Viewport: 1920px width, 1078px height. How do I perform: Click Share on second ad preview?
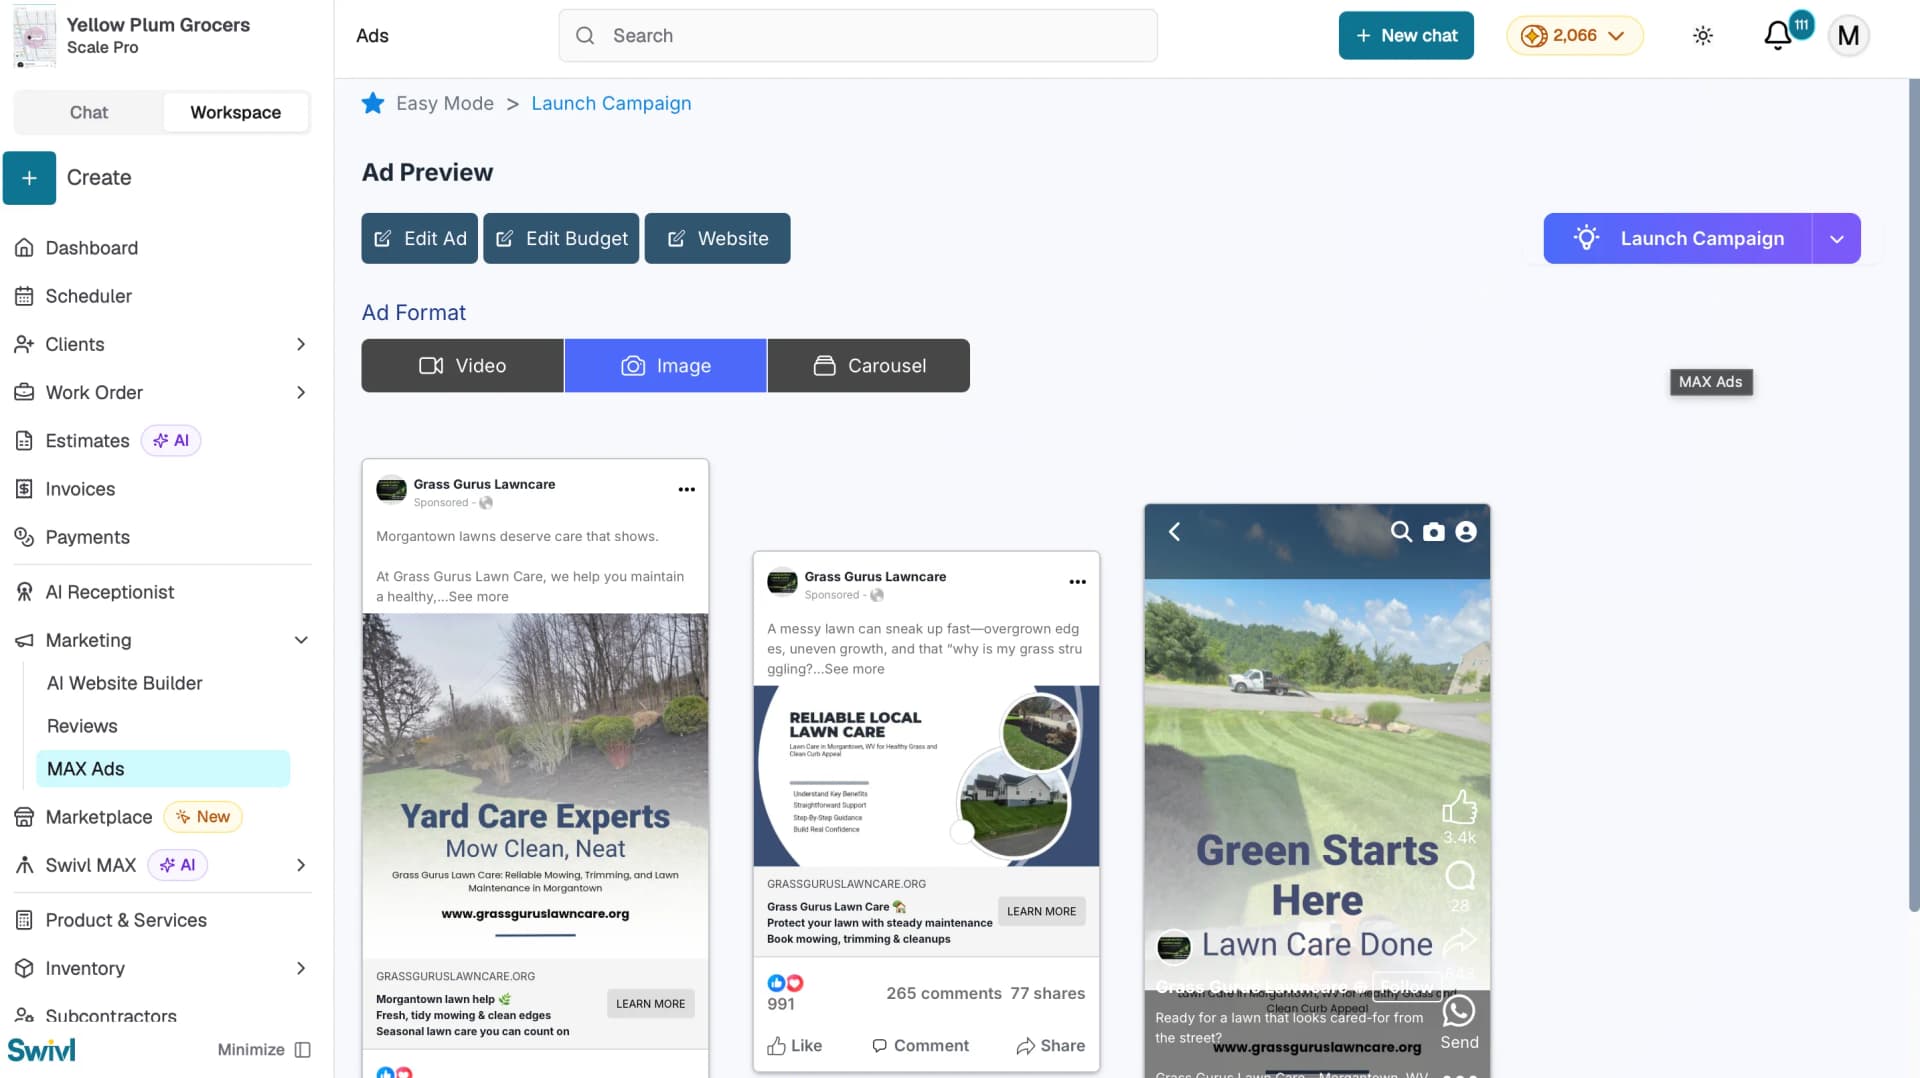click(x=1051, y=1046)
